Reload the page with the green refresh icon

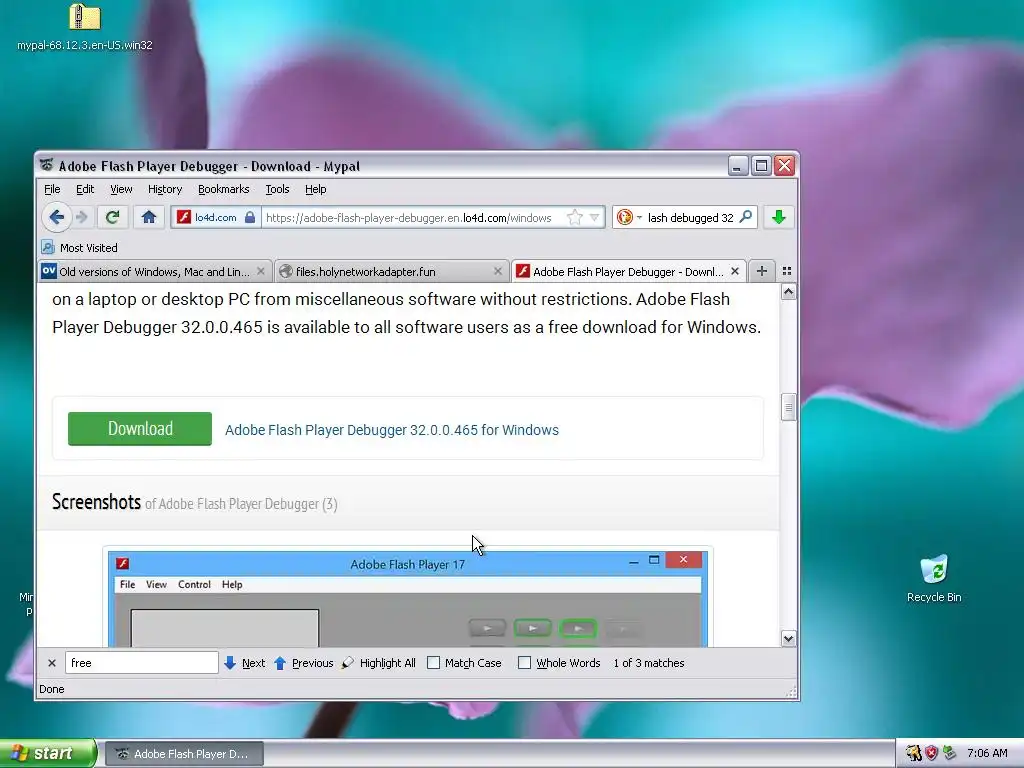coord(112,217)
